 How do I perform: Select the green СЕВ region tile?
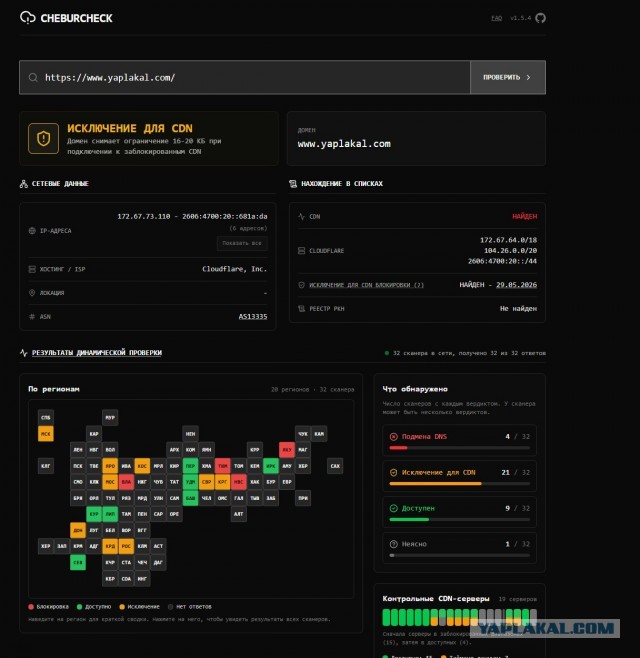click(78, 562)
